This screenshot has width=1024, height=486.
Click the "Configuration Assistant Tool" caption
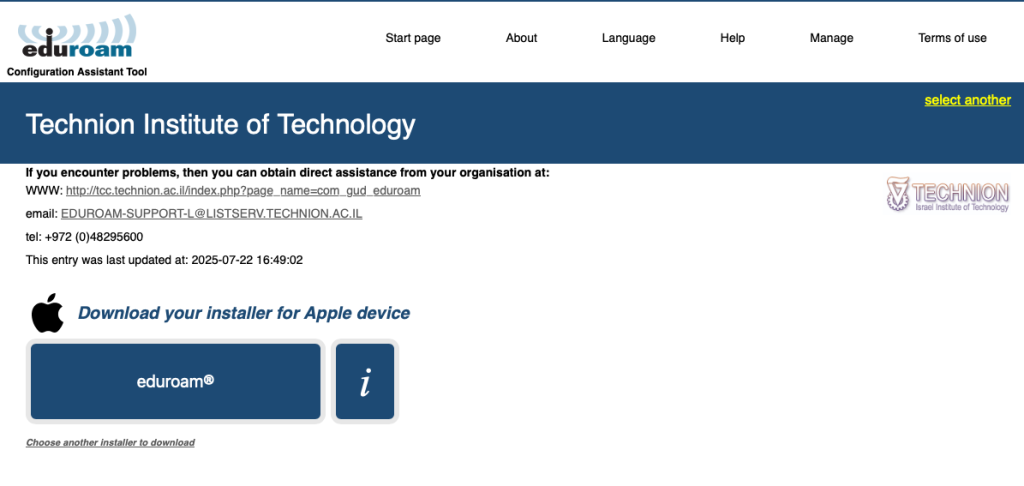click(x=77, y=72)
